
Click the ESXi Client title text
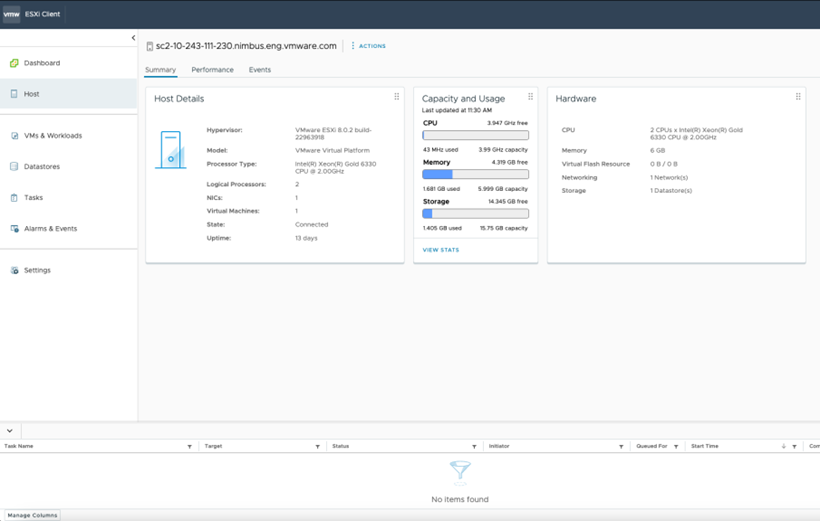pos(42,14)
